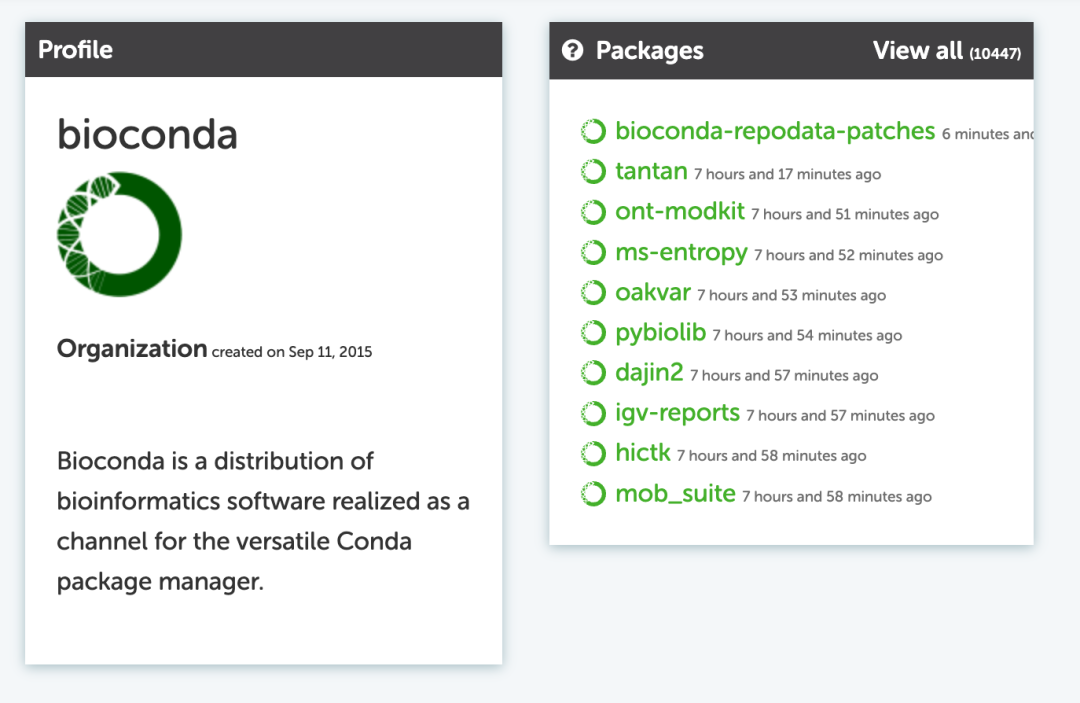Click the package icon beside oakvar
This screenshot has width=1080, height=703.
pyautogui.click(x=593, y=293)
